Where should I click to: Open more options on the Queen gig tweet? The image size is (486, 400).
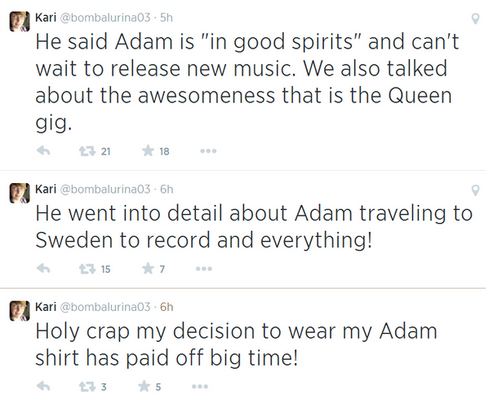tap(208, 151)
